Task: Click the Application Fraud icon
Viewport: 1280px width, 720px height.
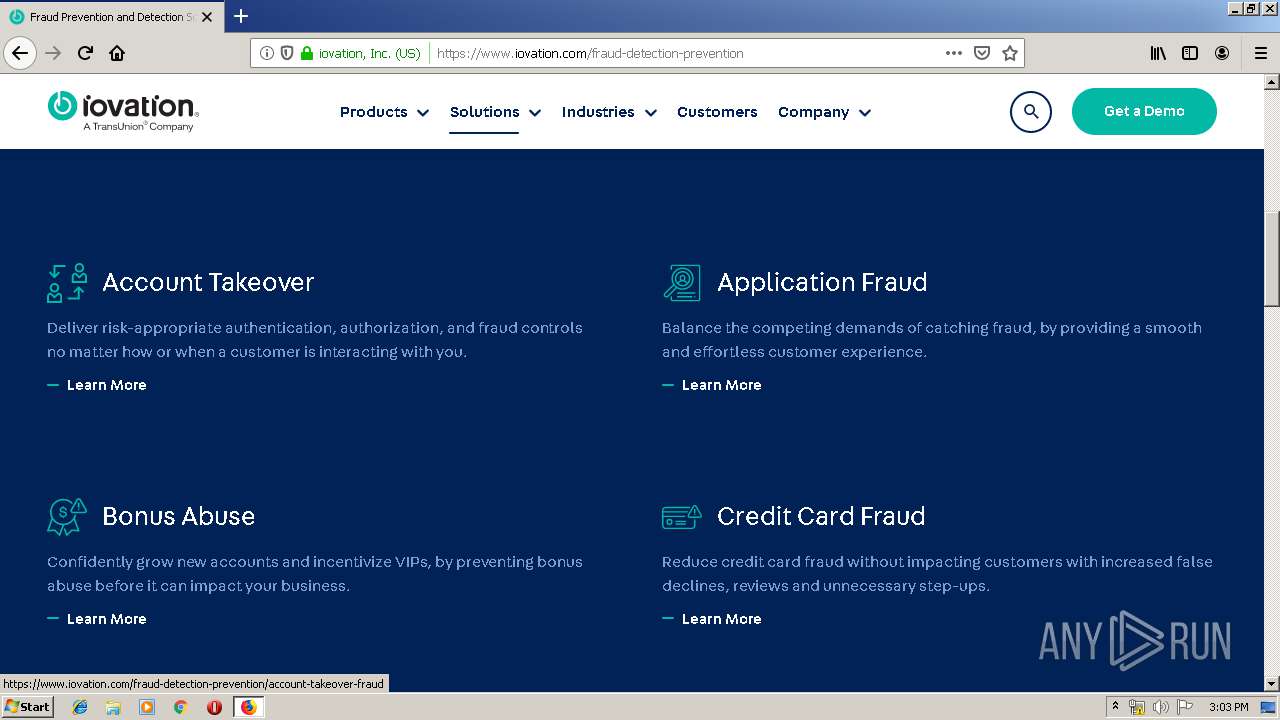Action: click(x=682, y=282)
